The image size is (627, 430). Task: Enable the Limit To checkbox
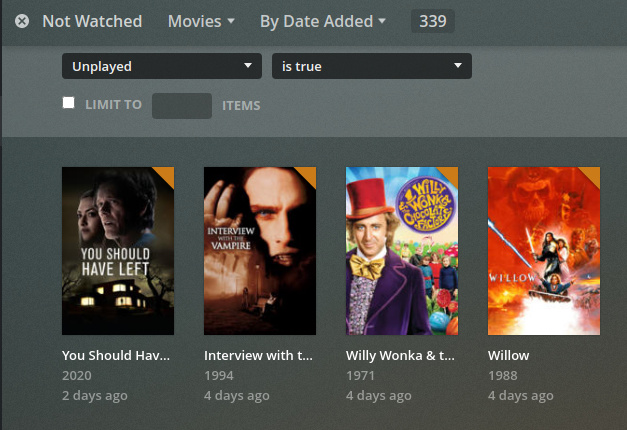point(68,103)
